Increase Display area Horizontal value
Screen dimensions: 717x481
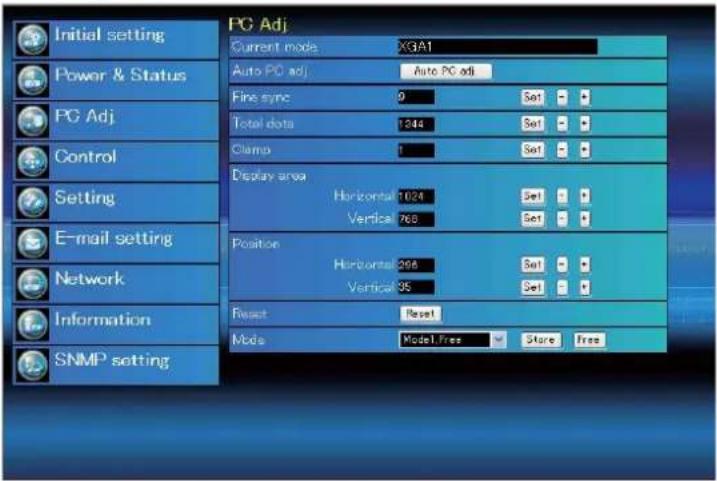pyautogui.click(x=584, y=196)
